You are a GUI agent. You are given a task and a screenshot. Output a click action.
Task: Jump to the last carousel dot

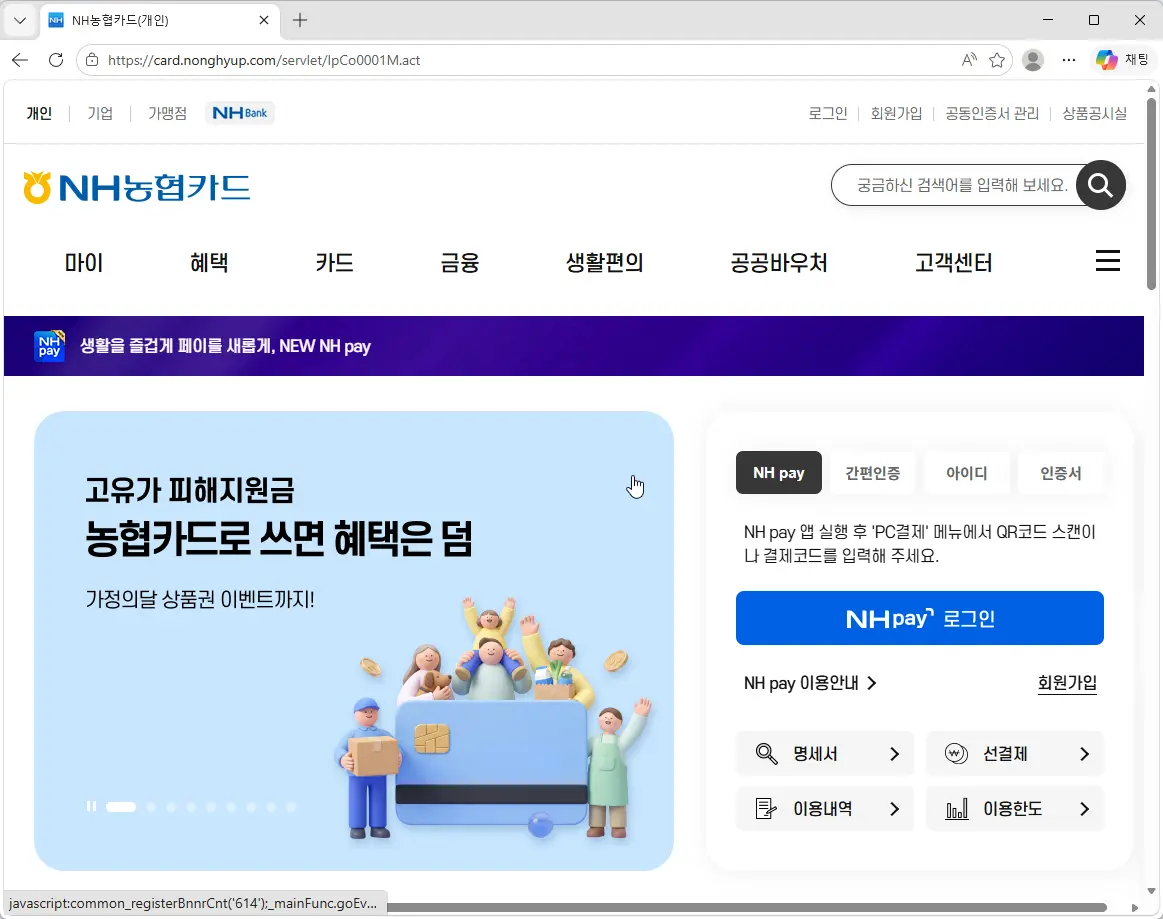point(291,806)
